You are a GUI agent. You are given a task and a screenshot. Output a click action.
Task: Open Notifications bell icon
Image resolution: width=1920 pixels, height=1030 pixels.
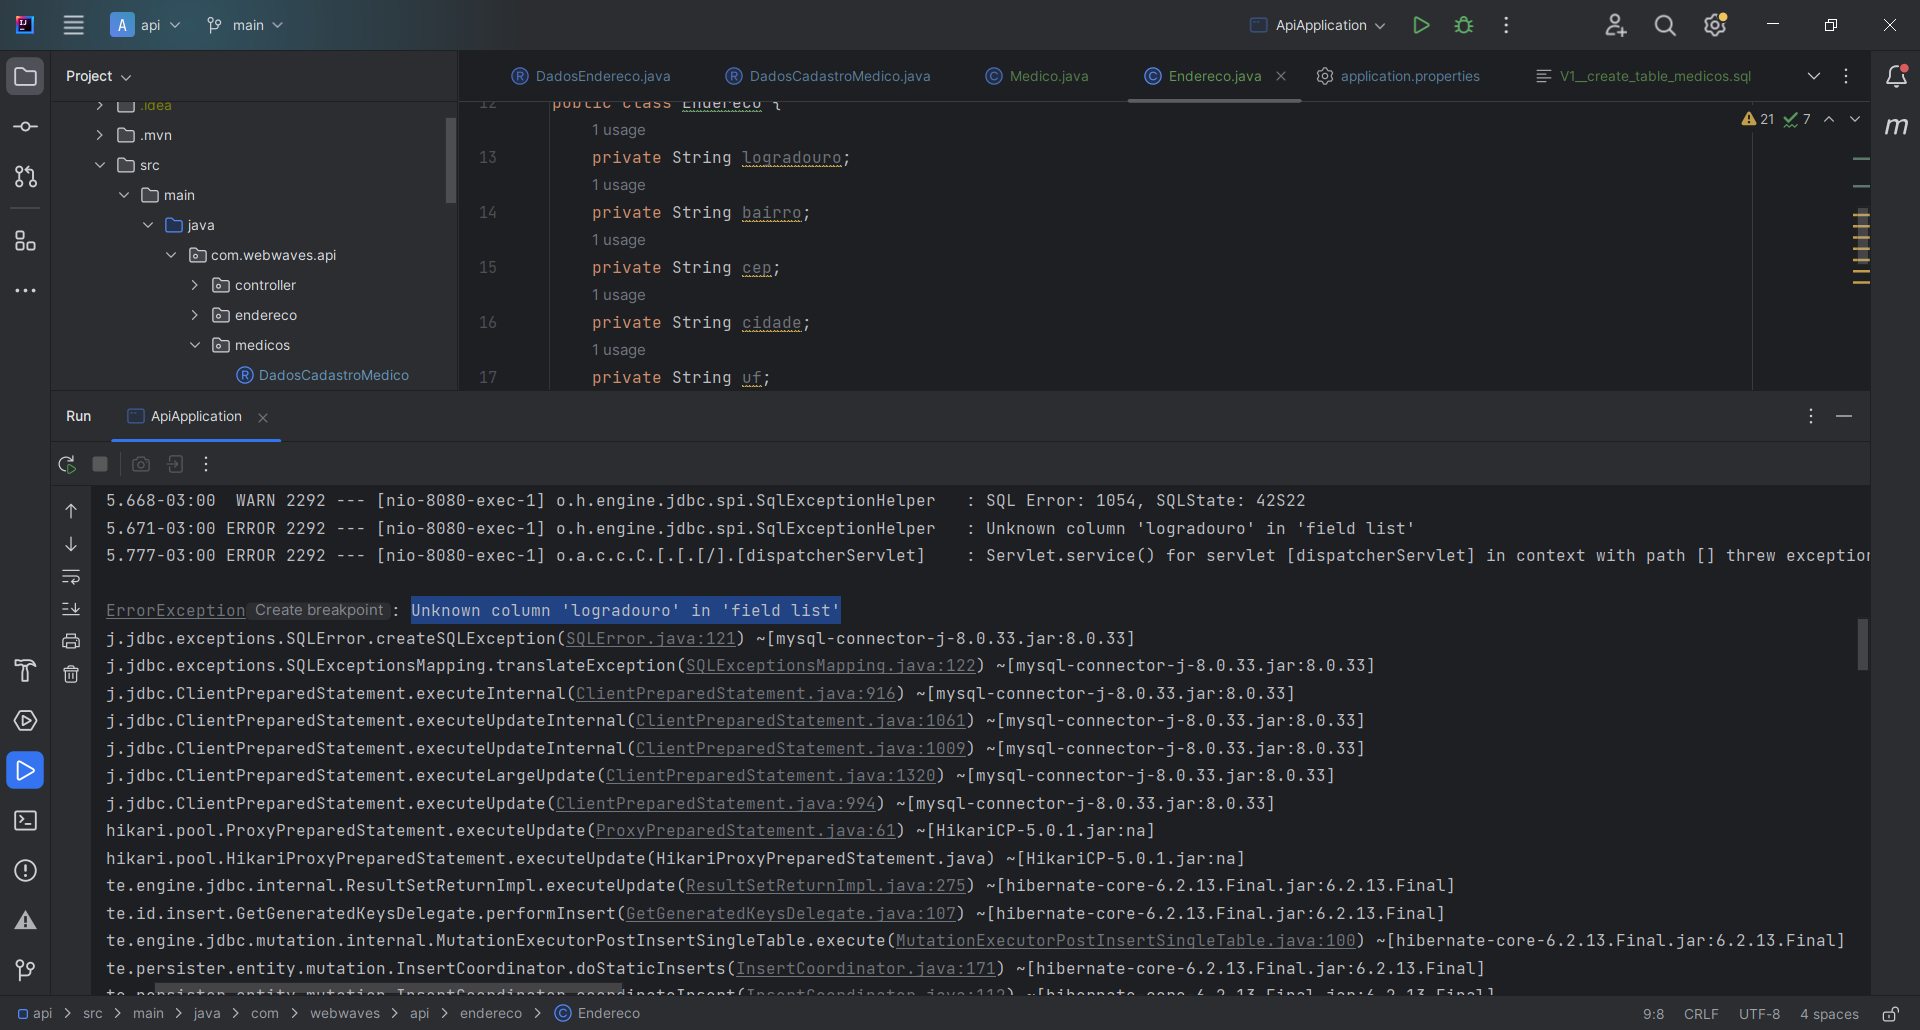[1896, 76]
